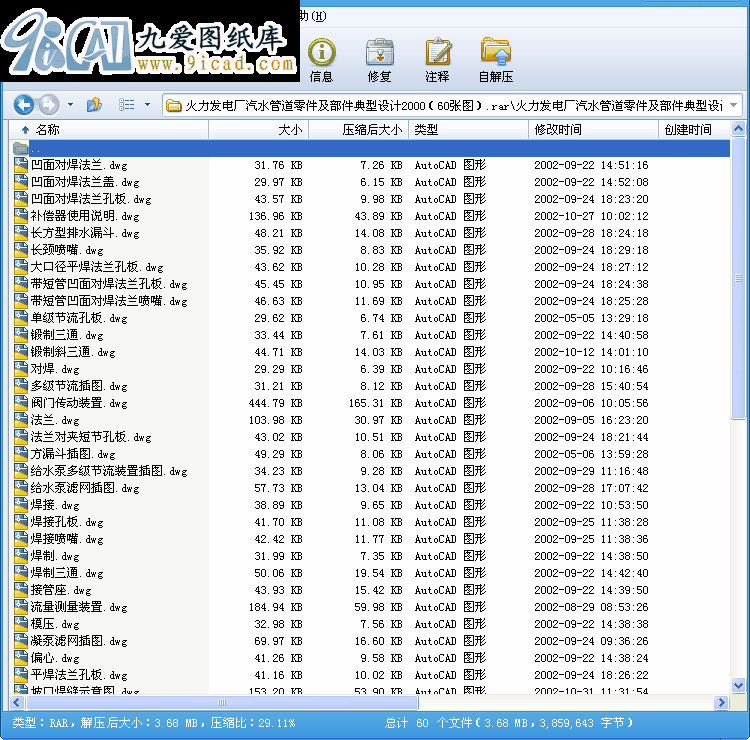Open the address path dropdown arrow
Viewport: 750px width, 740px height.
pyautogui.click(x=734, y=105)
